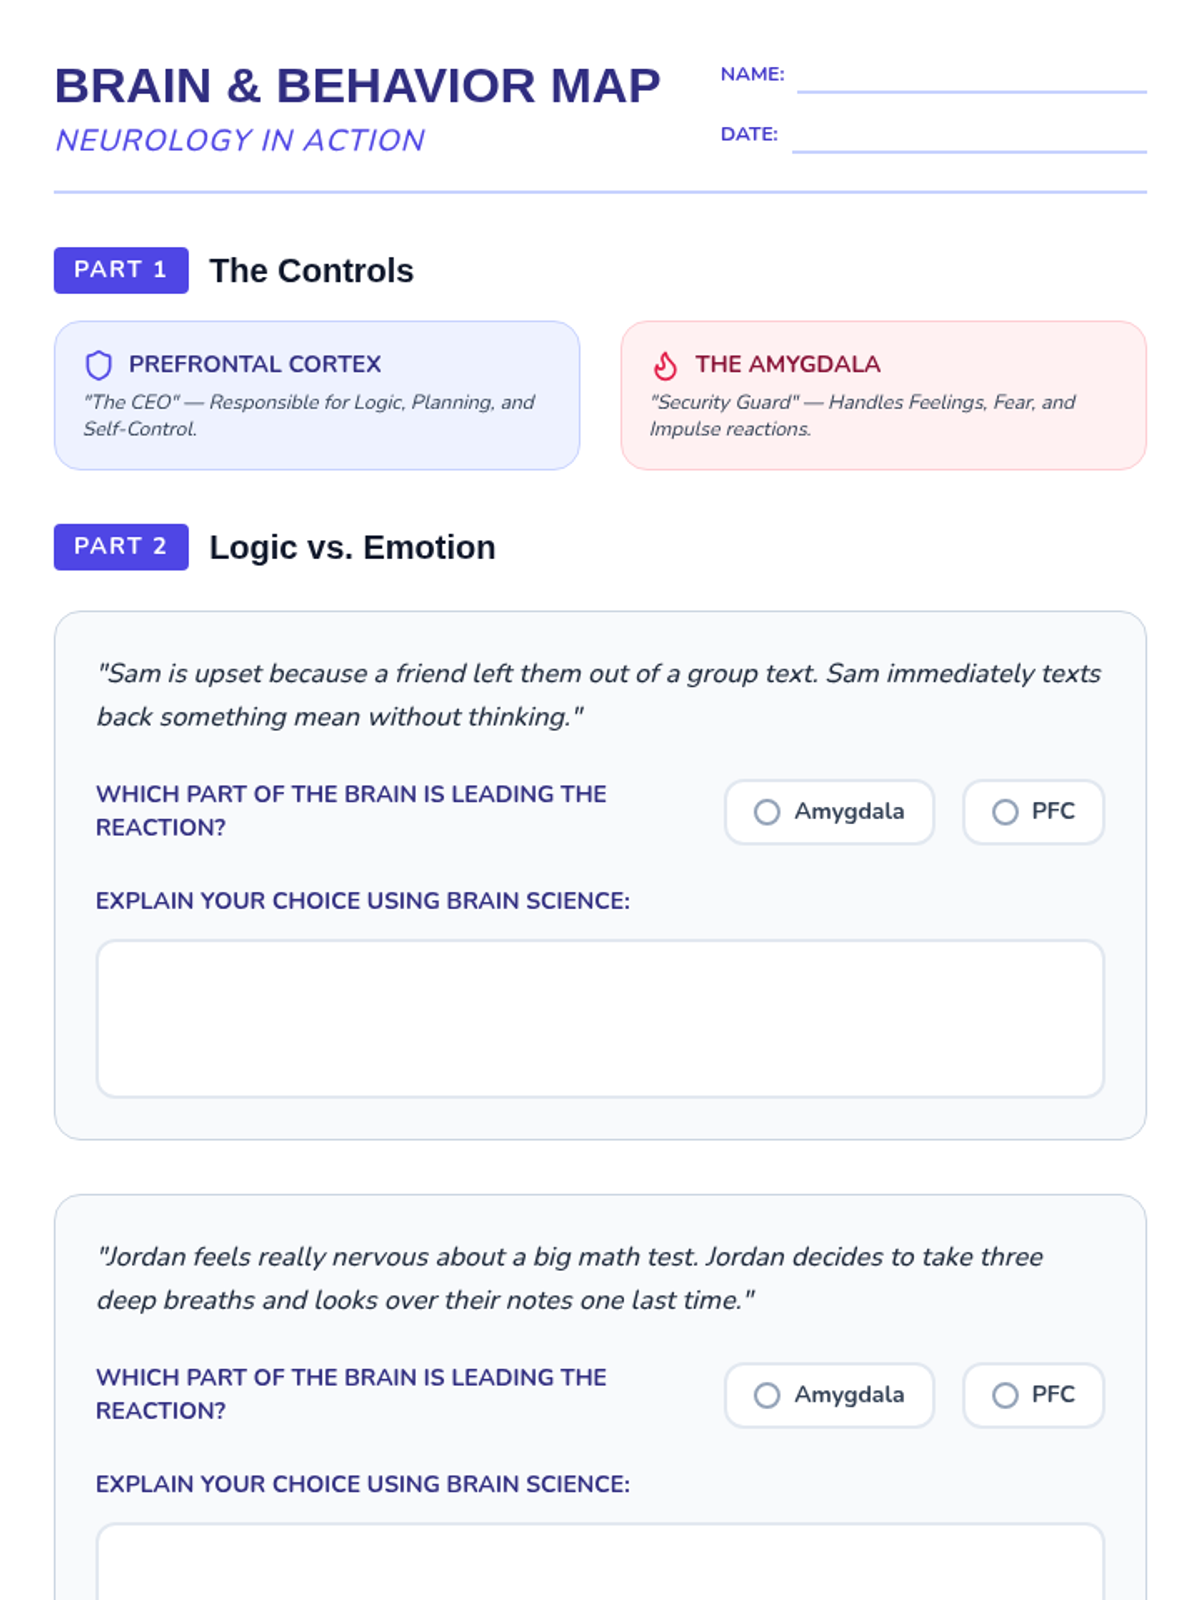Click The Controls section heading
Viewport: 1200px width, 1600px height.
311,271
